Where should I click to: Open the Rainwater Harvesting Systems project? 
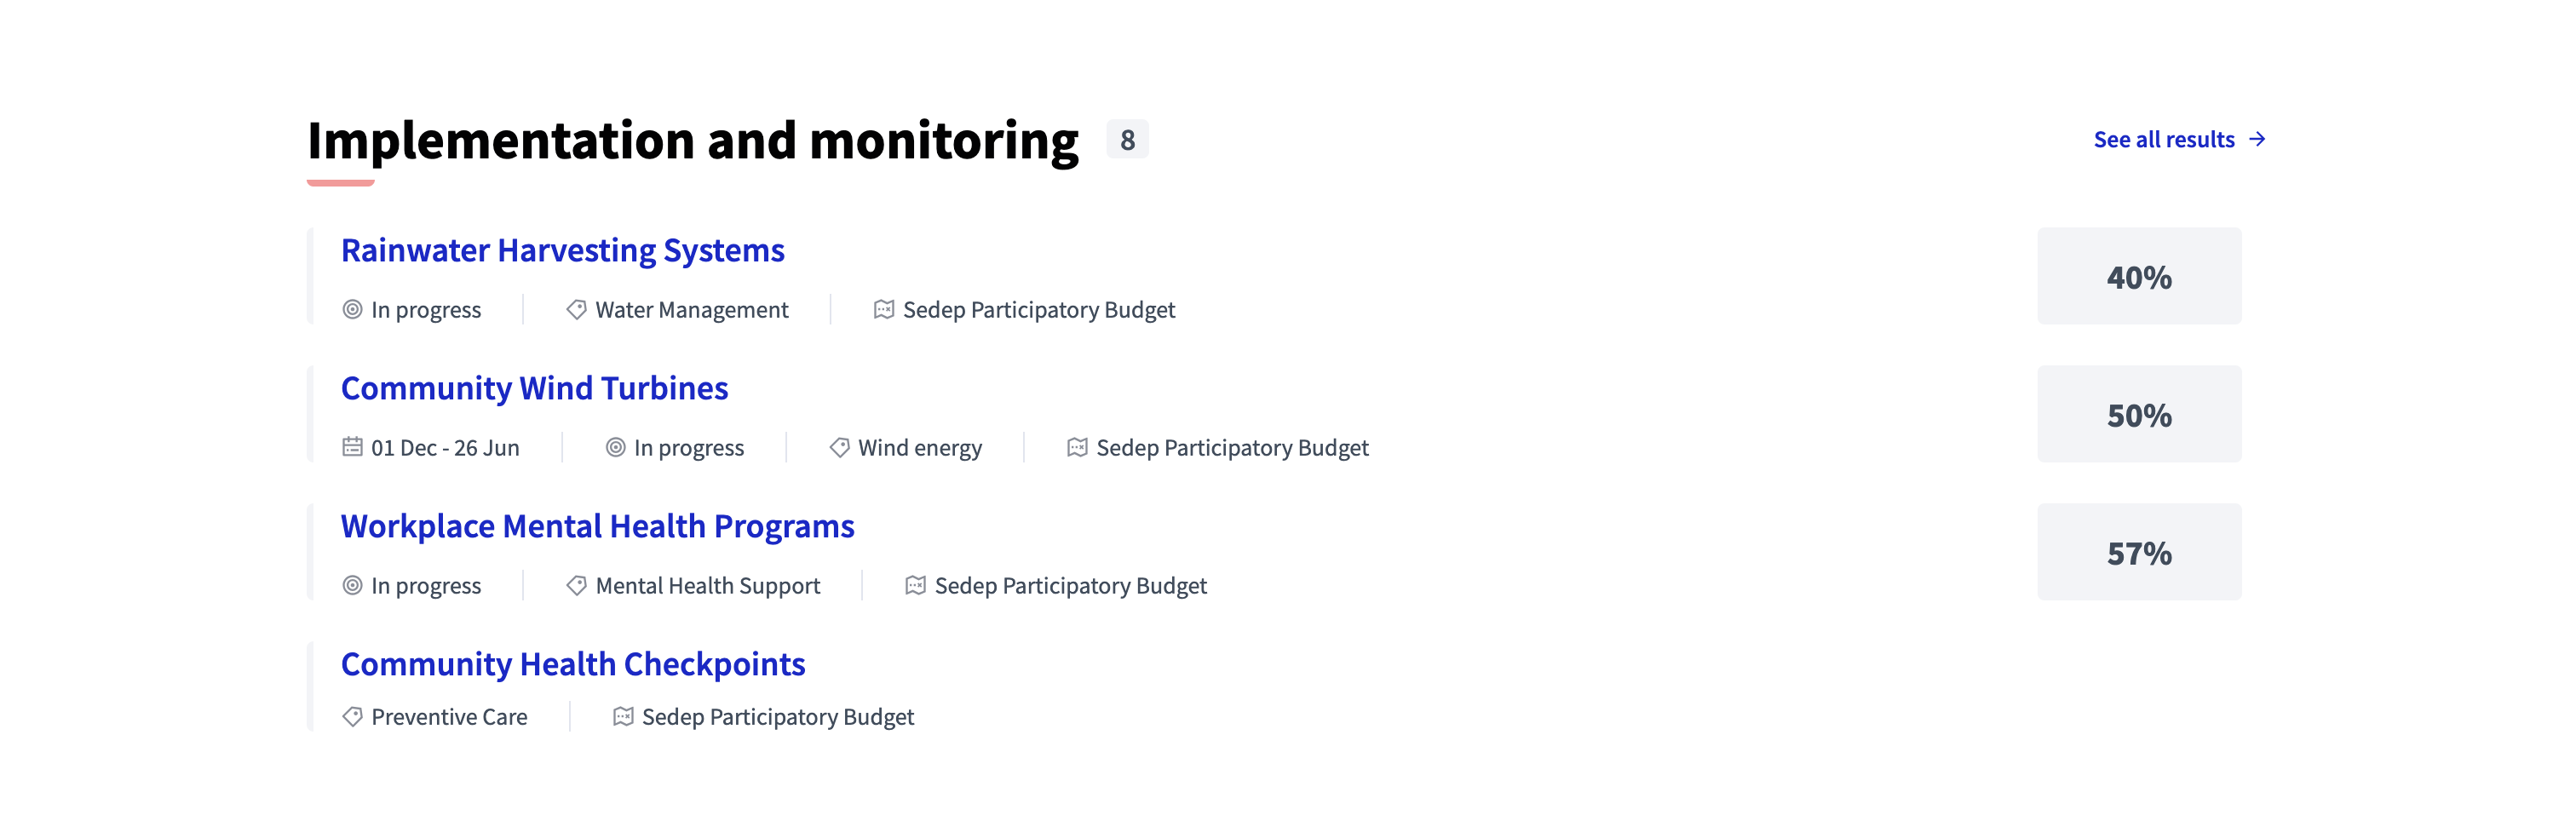point(563,251)
